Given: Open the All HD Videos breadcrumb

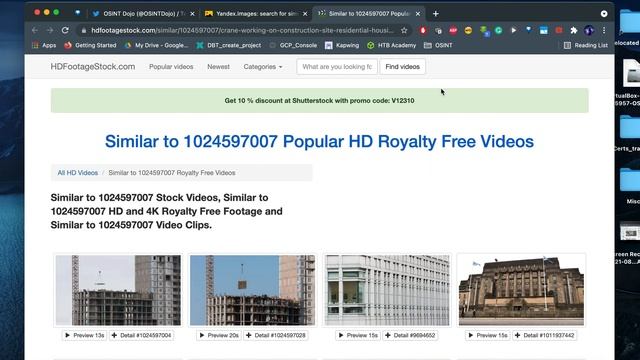Looking at the screenshot, I should click(x=78, y=173).
